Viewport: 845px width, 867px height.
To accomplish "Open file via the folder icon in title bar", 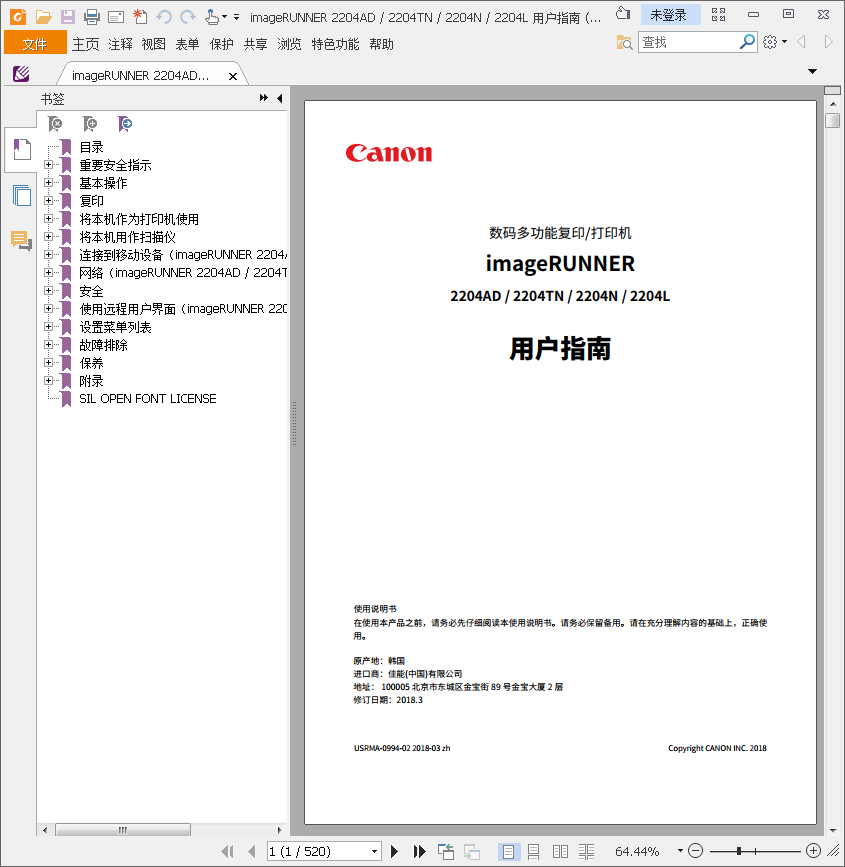I will 43,17.
